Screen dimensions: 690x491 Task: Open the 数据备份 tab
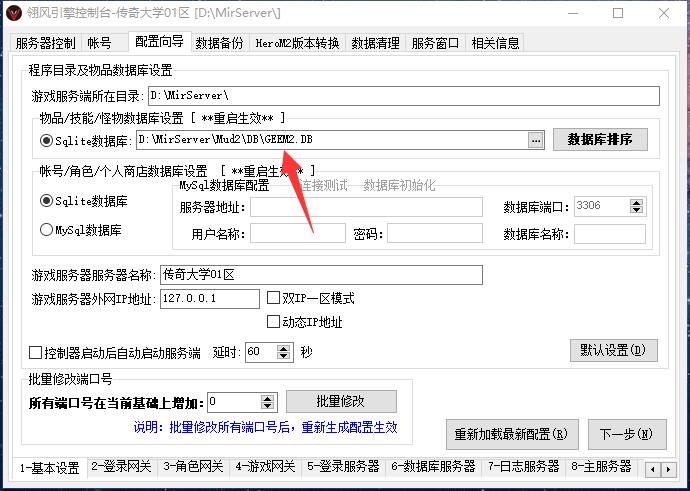[x=219, y=43]
